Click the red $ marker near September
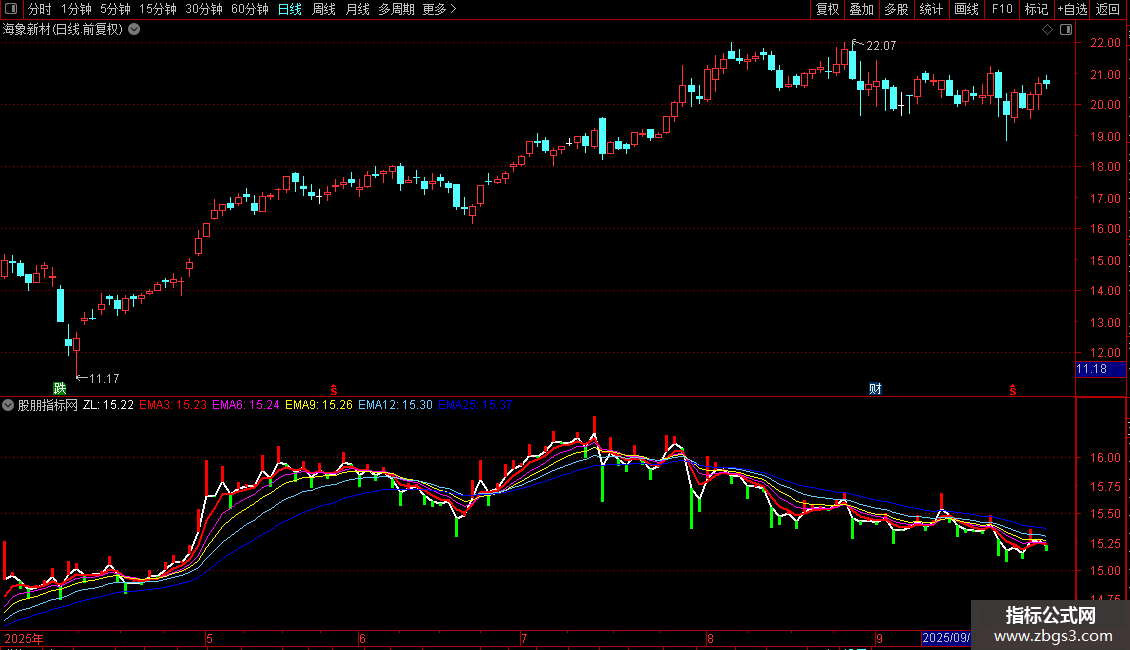Screen dimensions: 1130x650 tap(1013, 390)
